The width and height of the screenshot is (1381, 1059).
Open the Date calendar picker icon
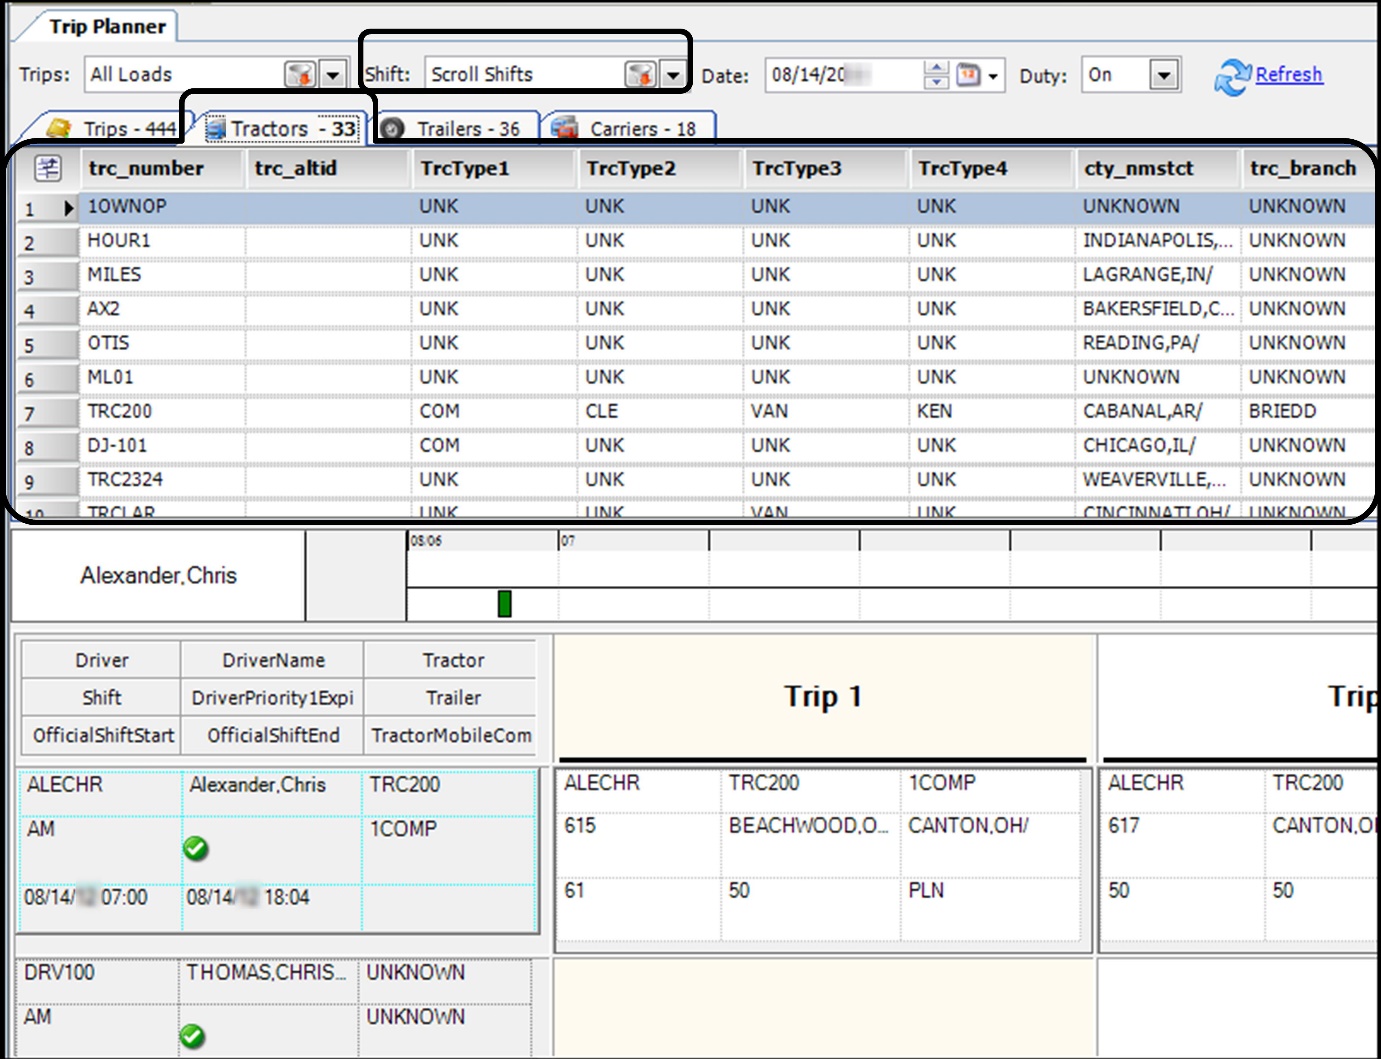(x=968, y=75)
